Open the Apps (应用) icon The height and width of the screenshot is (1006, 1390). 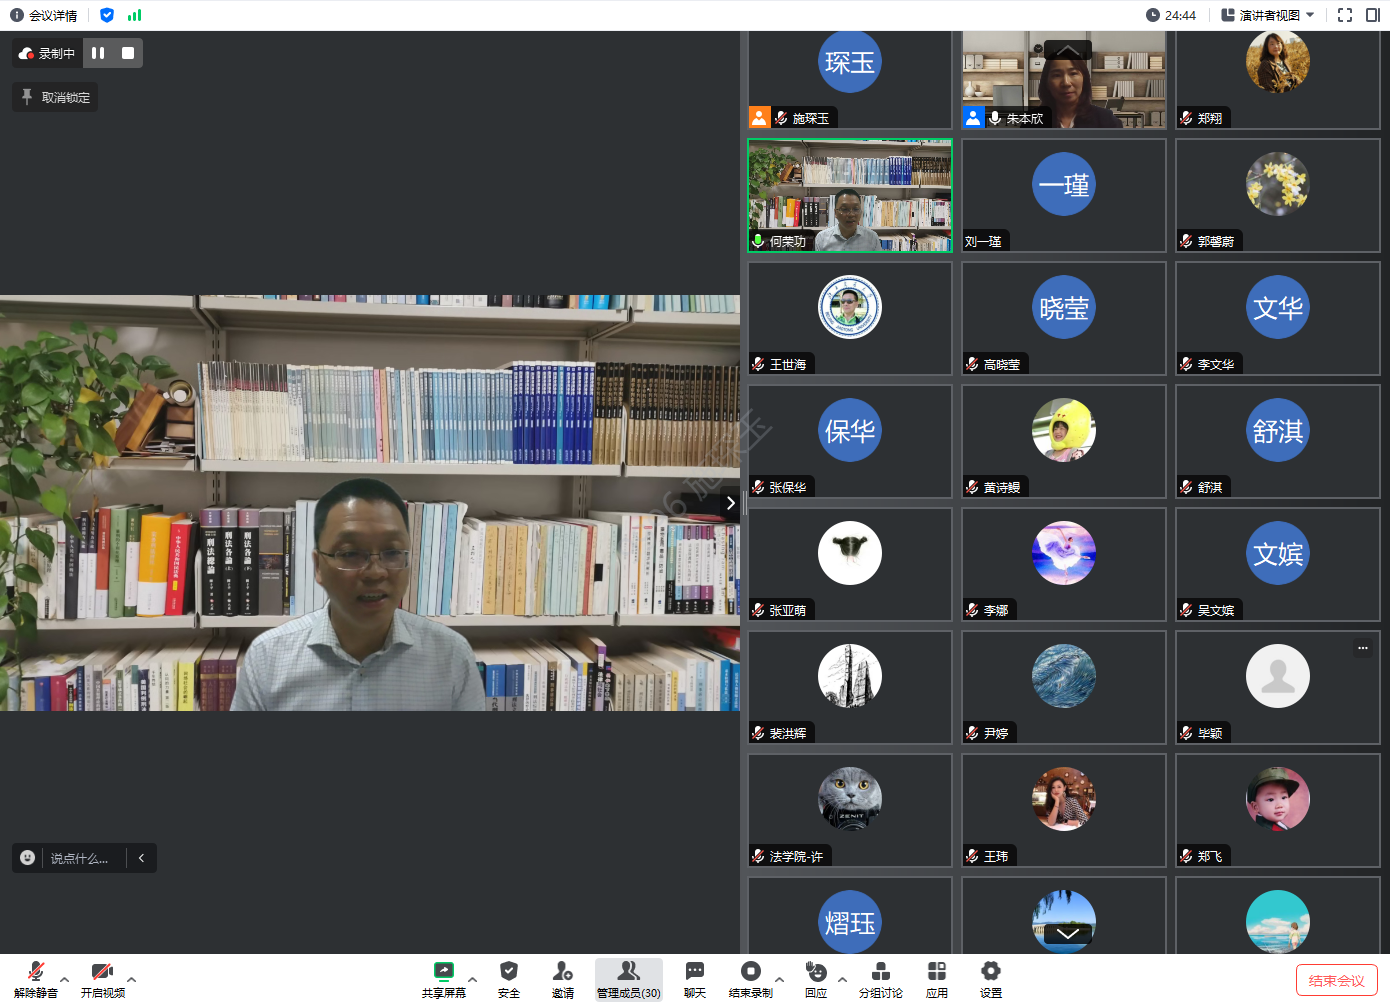point(936,971)
